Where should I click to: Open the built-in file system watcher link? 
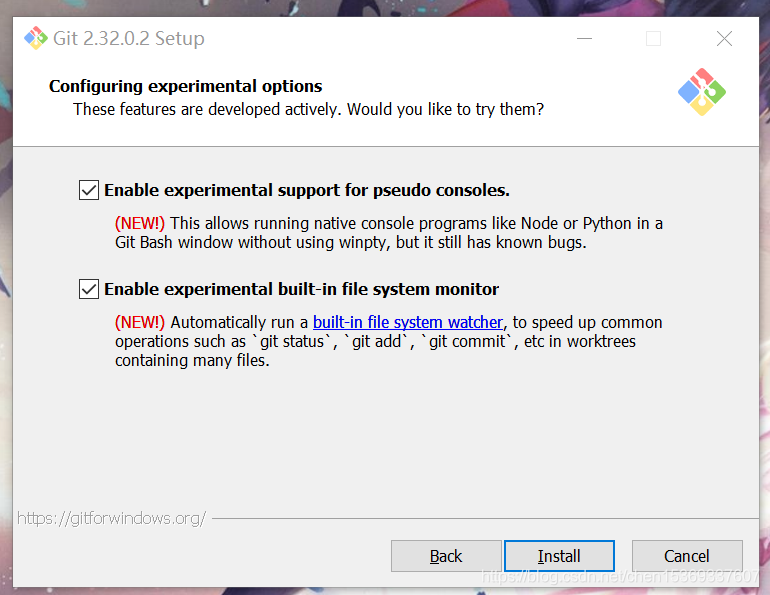pos(407,322)
